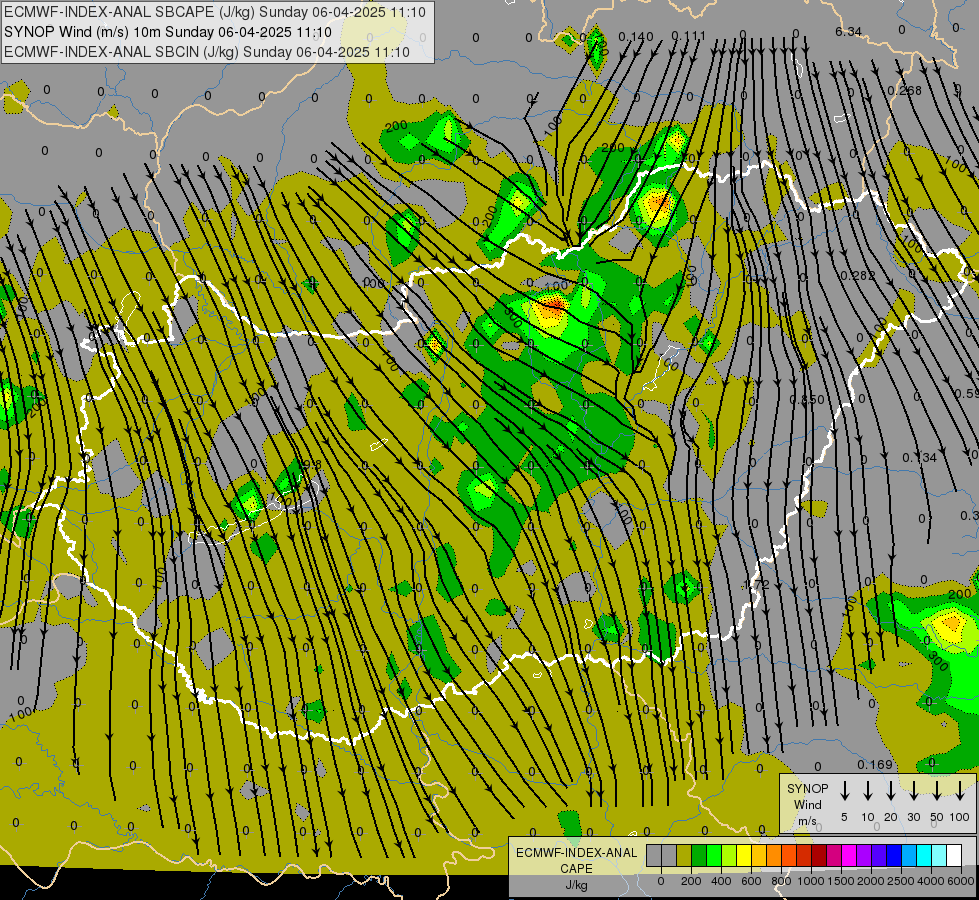Click the 0.268 value on the map
The height and width of the screenshot is (900, 979).
pyautogui.click(x=905, y=91)
